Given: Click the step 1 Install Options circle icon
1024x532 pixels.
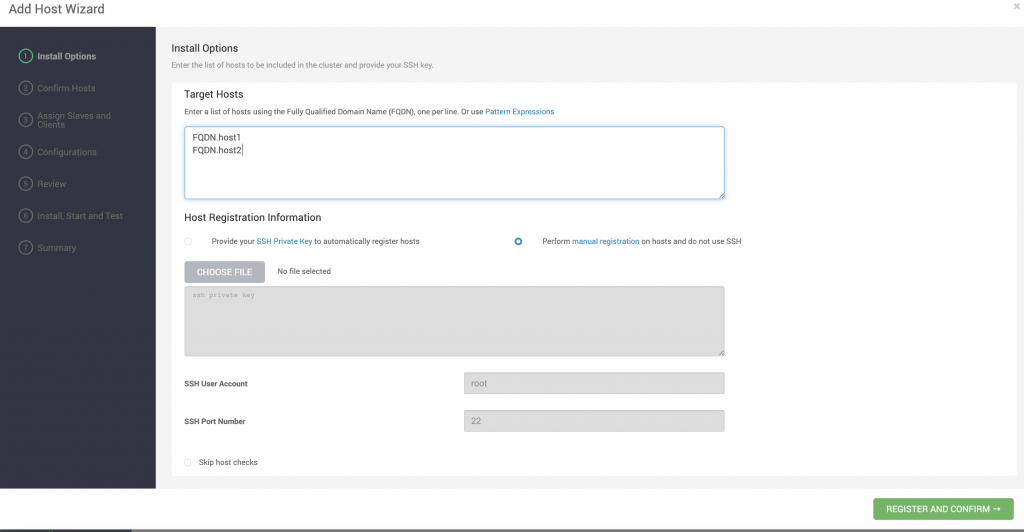Looking at the screenshot, I should pyautogui.click(x=26, y=56).
